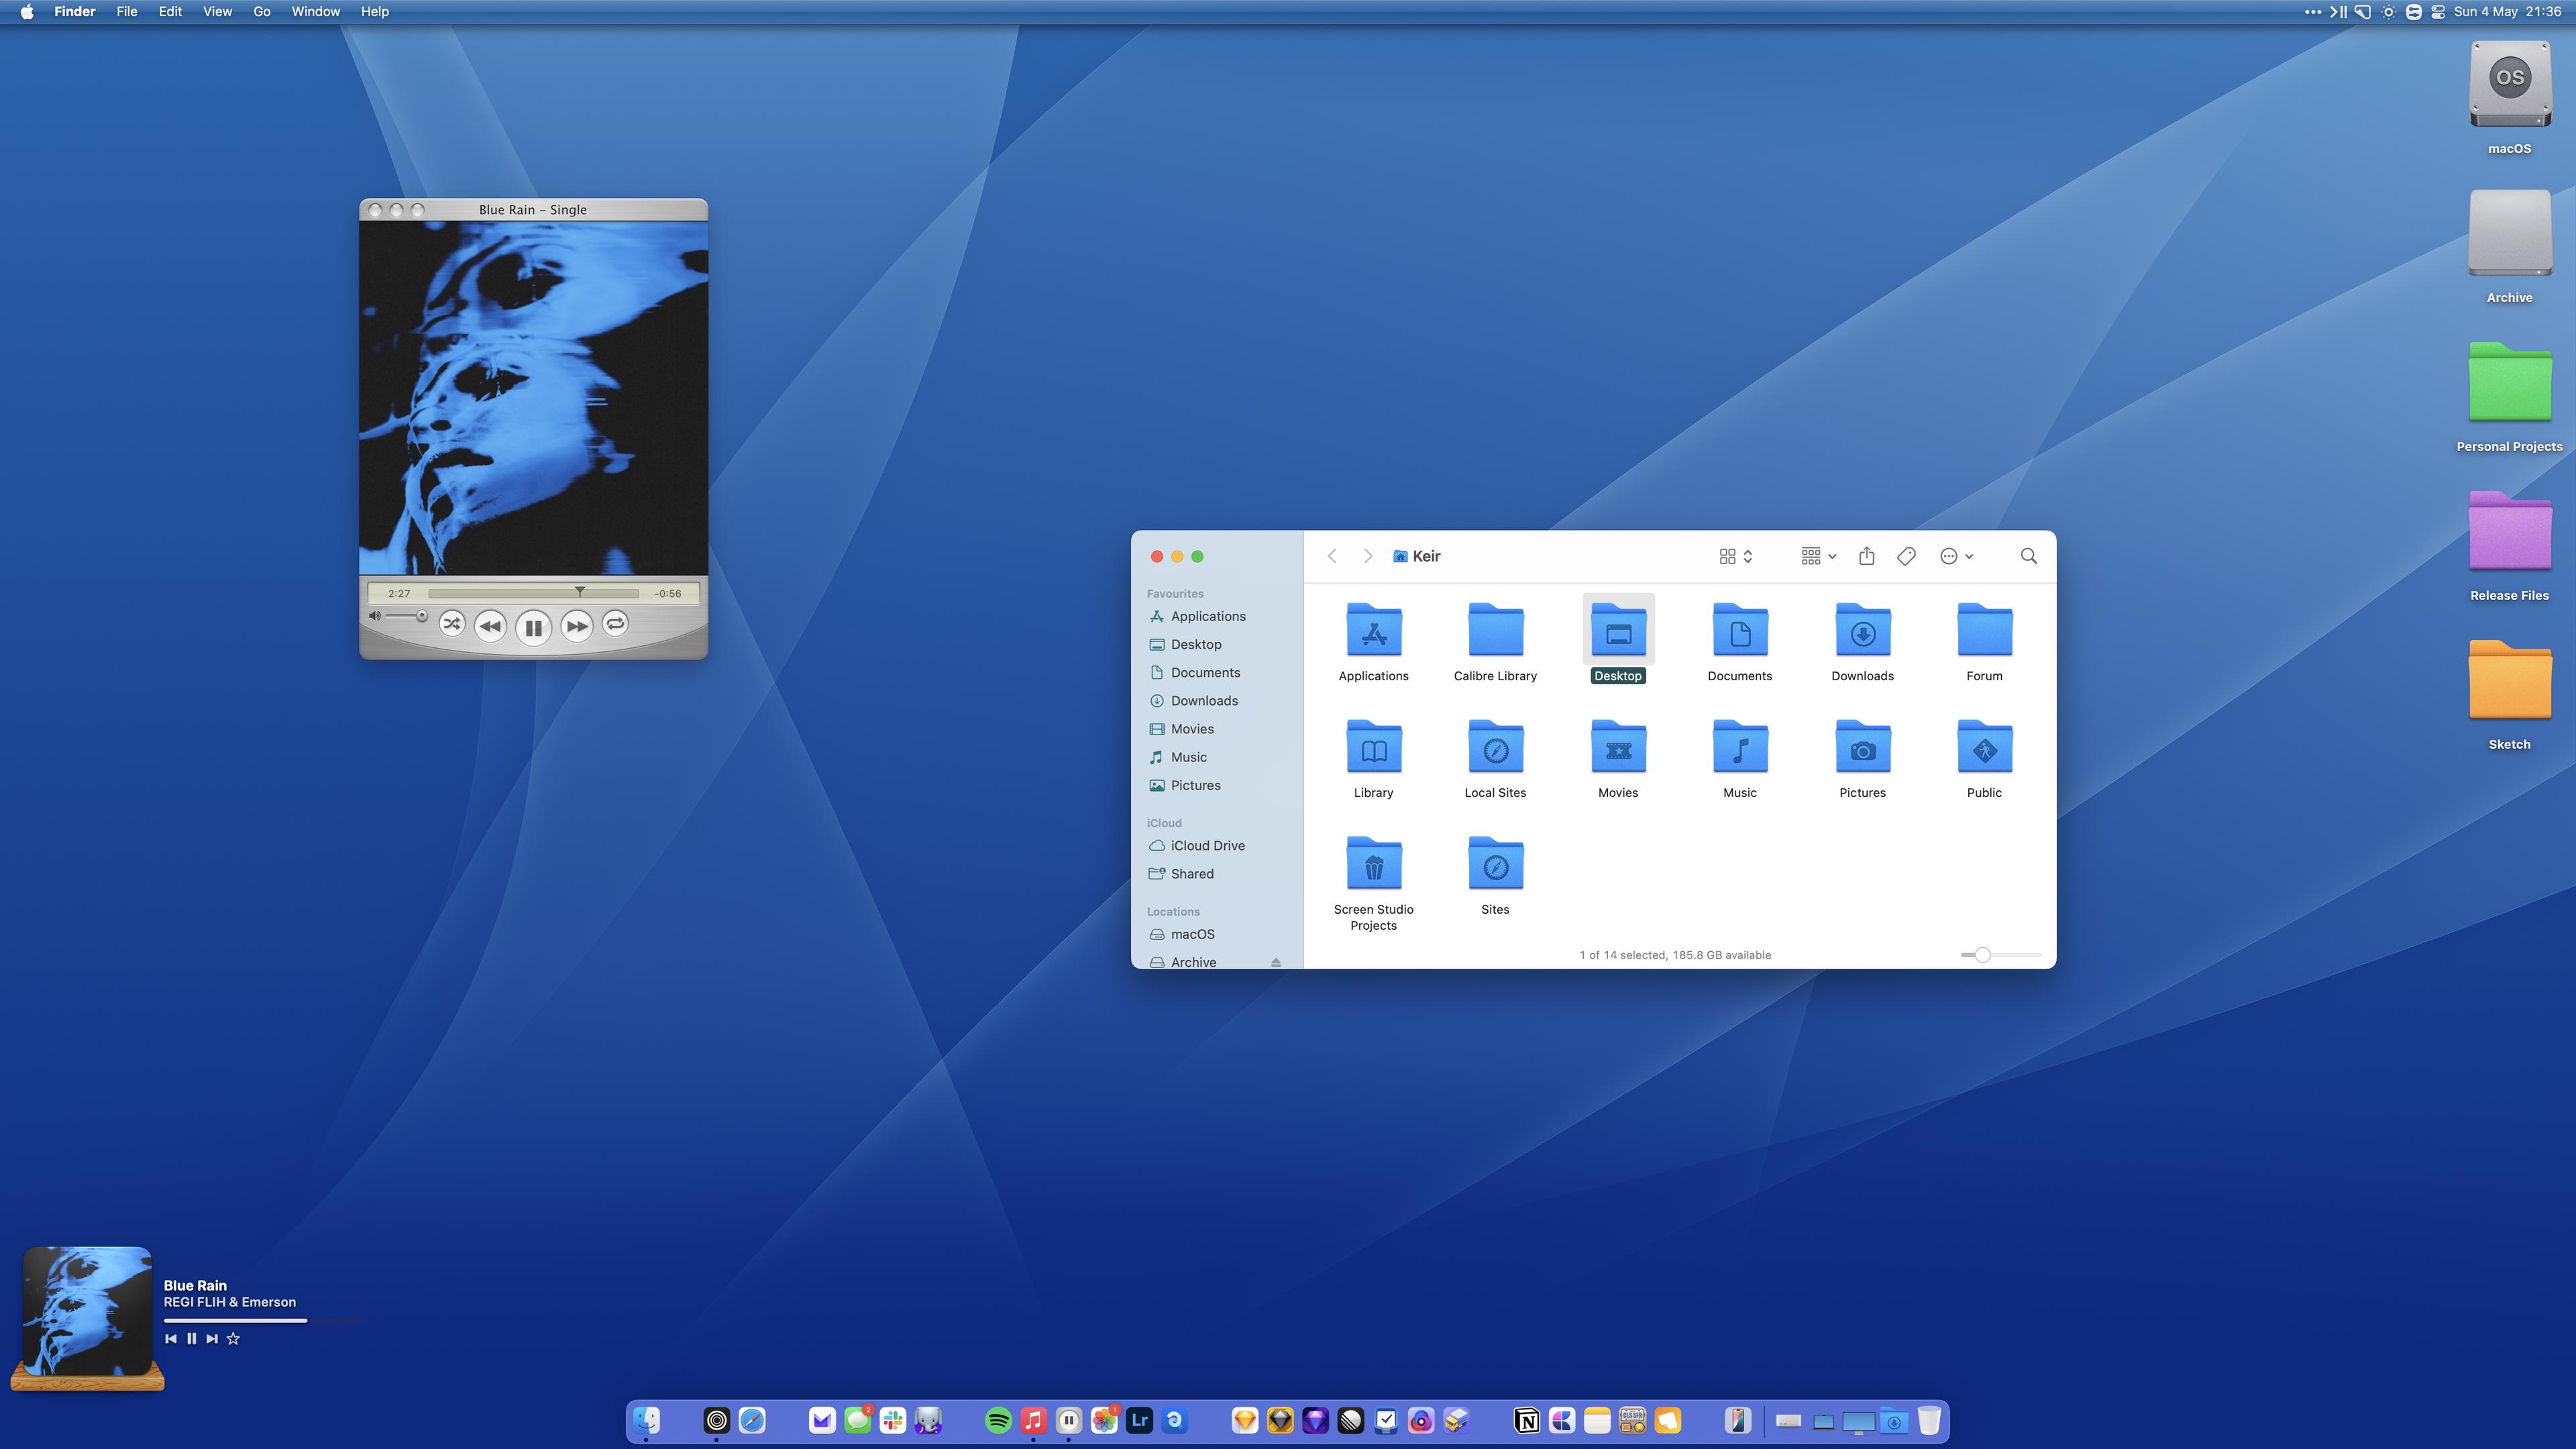The image size is (2576, 1449).
Task: Open the Apple menu
Action: click(x=27, y=12)
